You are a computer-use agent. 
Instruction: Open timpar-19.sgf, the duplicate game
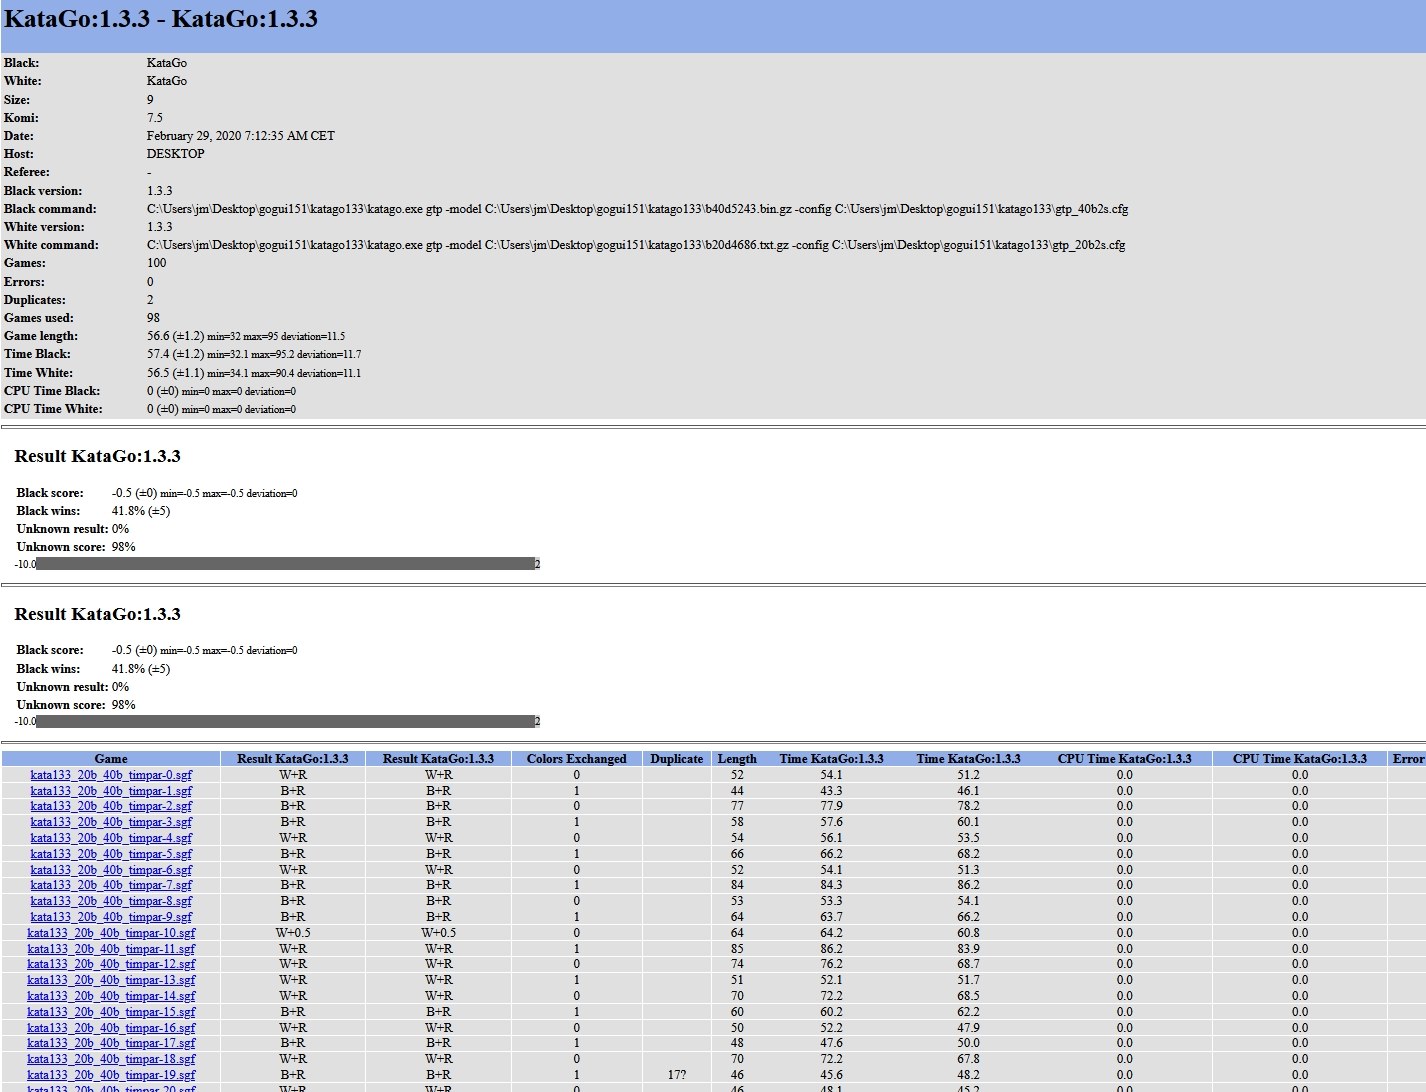coord(111,1075)
